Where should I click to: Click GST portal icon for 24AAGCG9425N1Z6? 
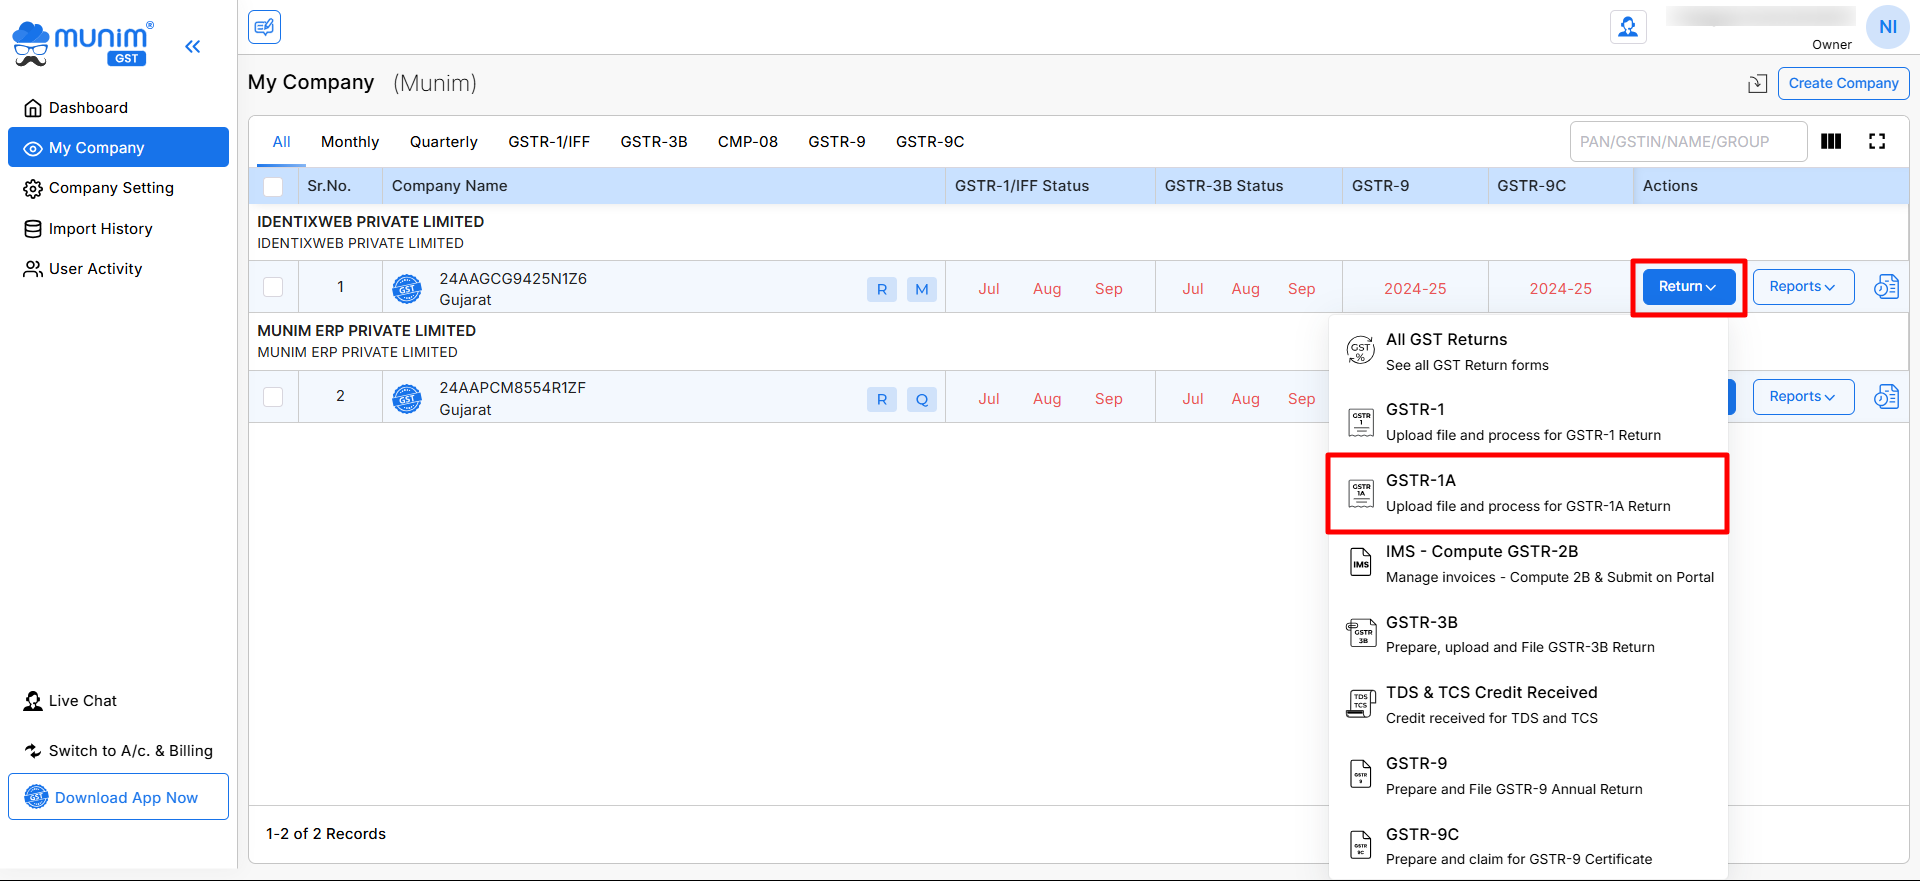407,289
